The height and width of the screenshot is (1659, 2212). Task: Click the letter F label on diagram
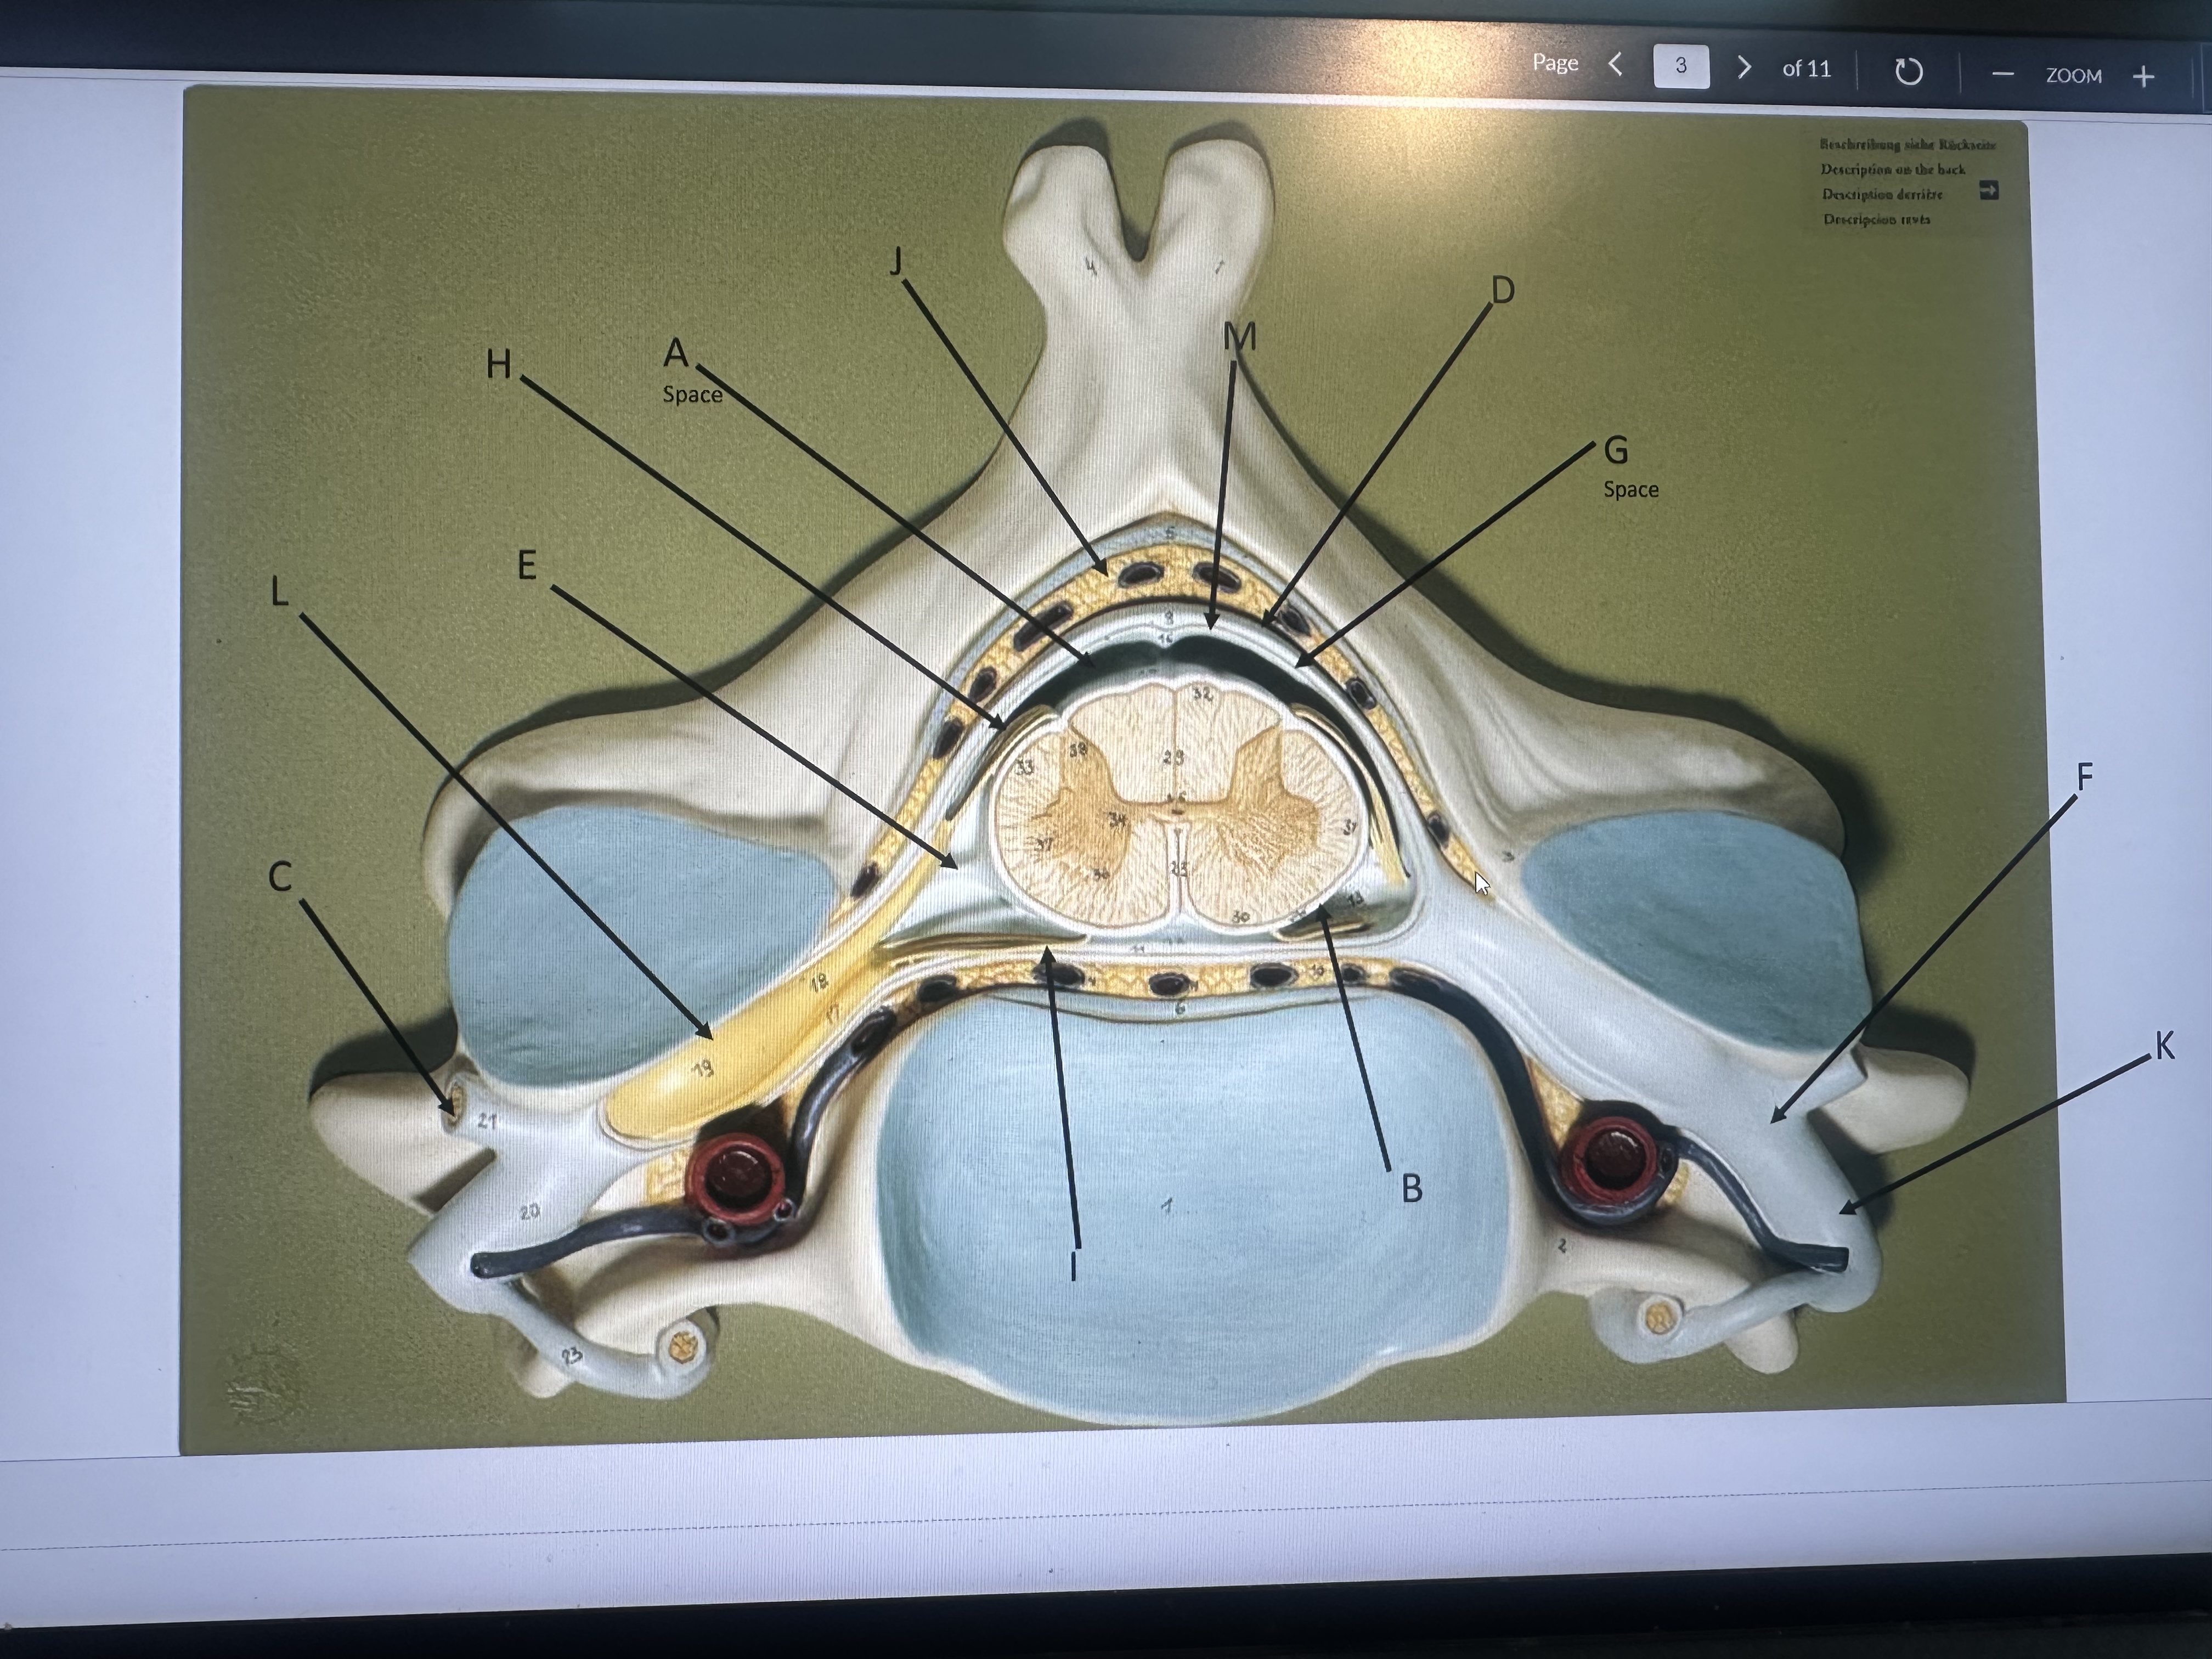coord(2084,776)
